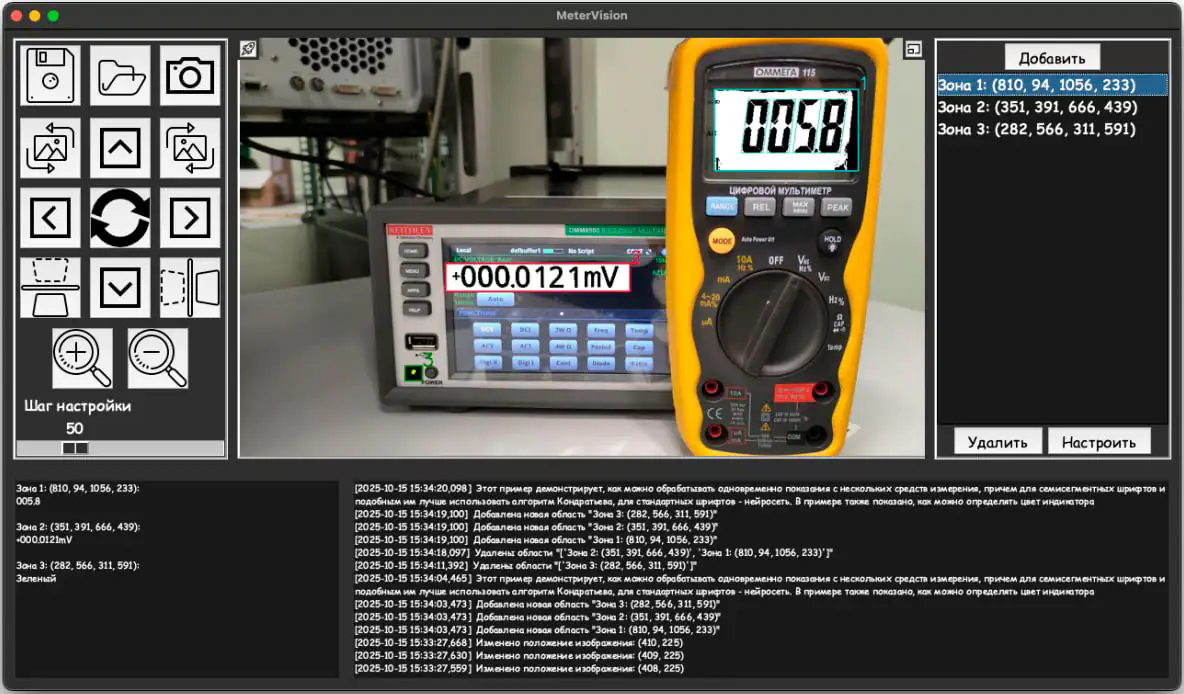Click the +000.0121mV result text

(x=45, y=540)
